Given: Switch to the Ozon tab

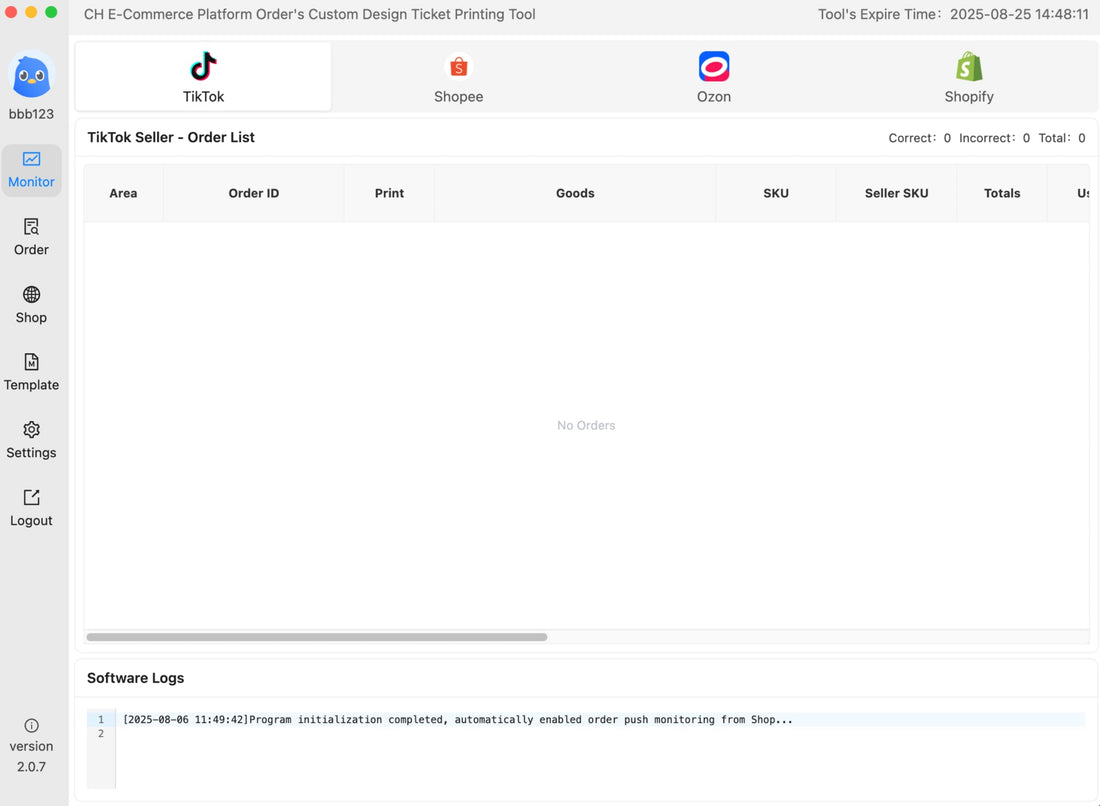Looking at the screenshot, I should coord(713,78).
